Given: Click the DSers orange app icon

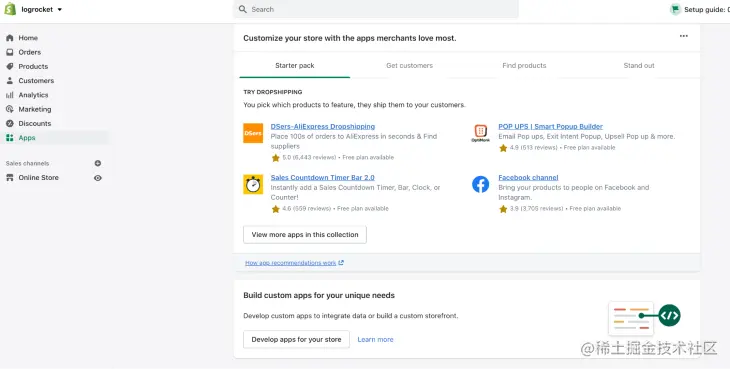Looking at the screenshot, I should 253,133.
